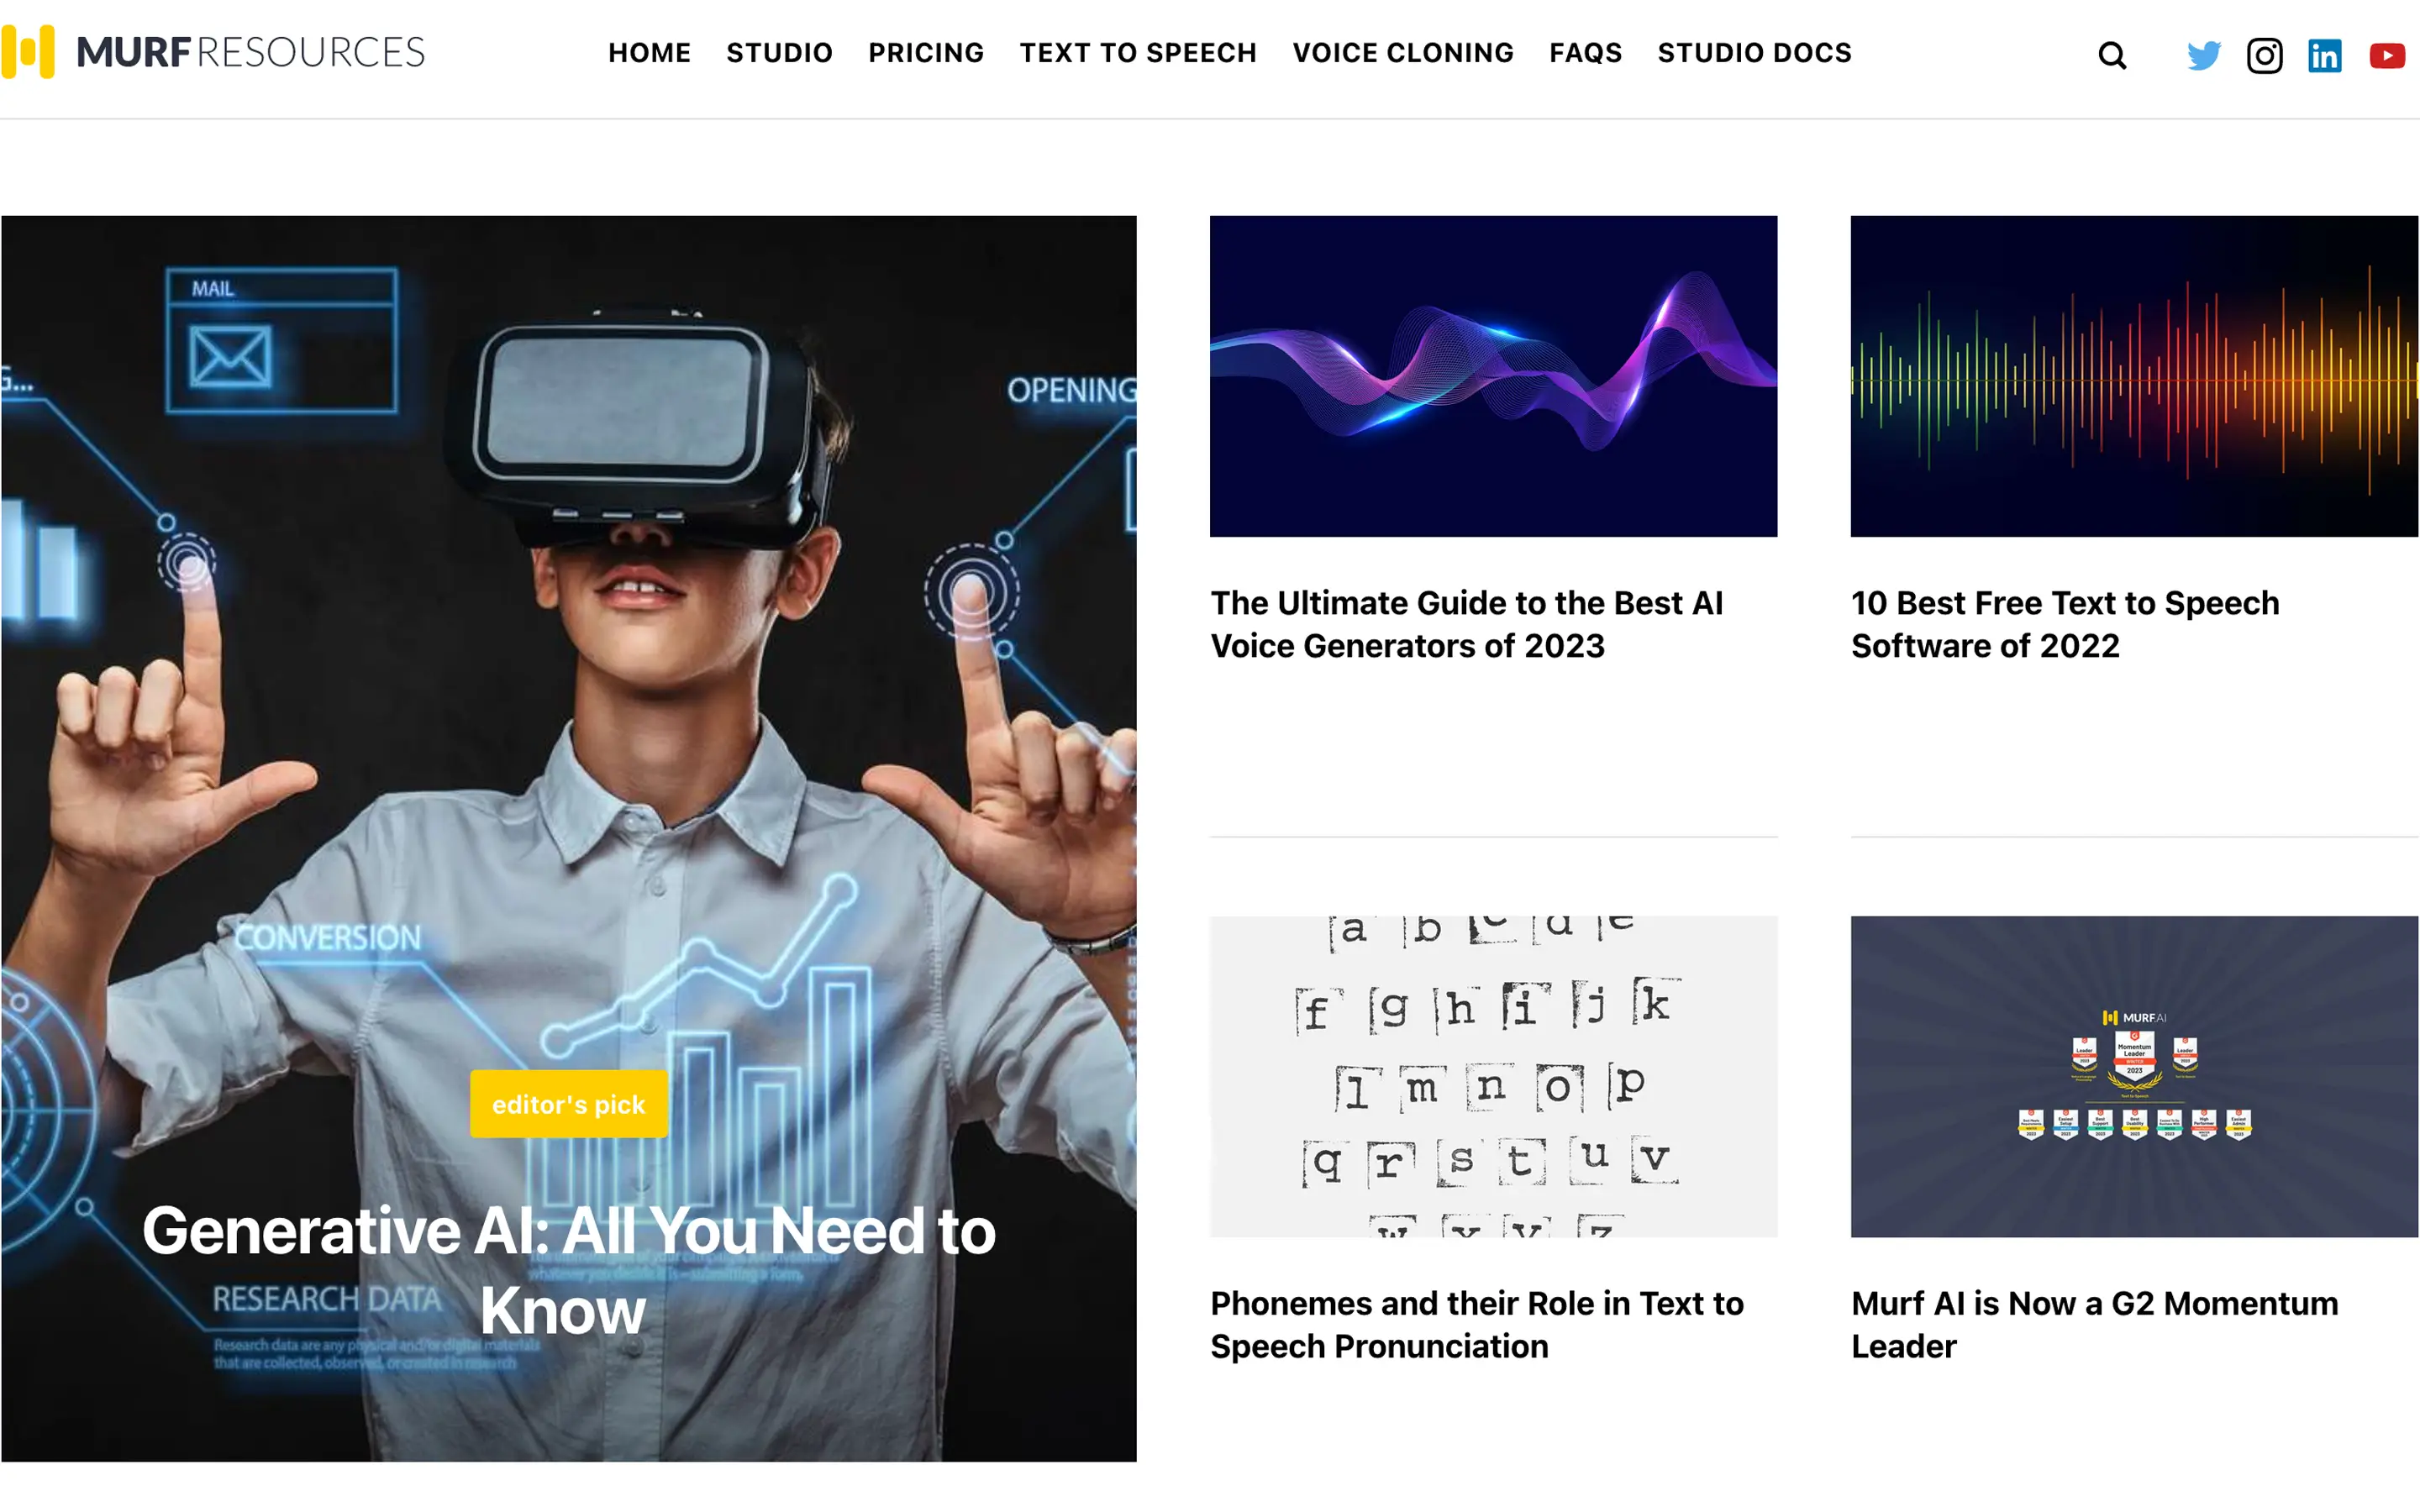Image resolution: width=2420 pixels, height=1512 pixels.
Task: Open the G2 badges article thumbnail
Action: [2134, 1077]
